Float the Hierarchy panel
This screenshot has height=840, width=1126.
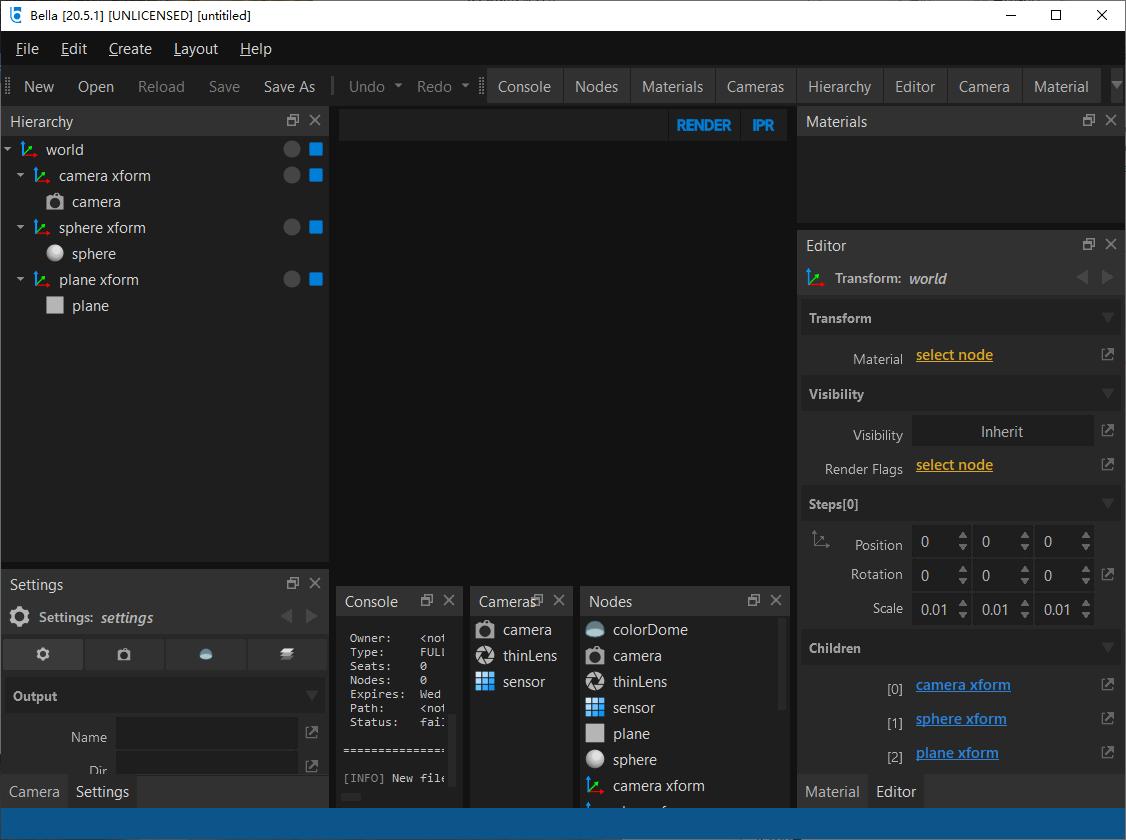coord(292,121)
